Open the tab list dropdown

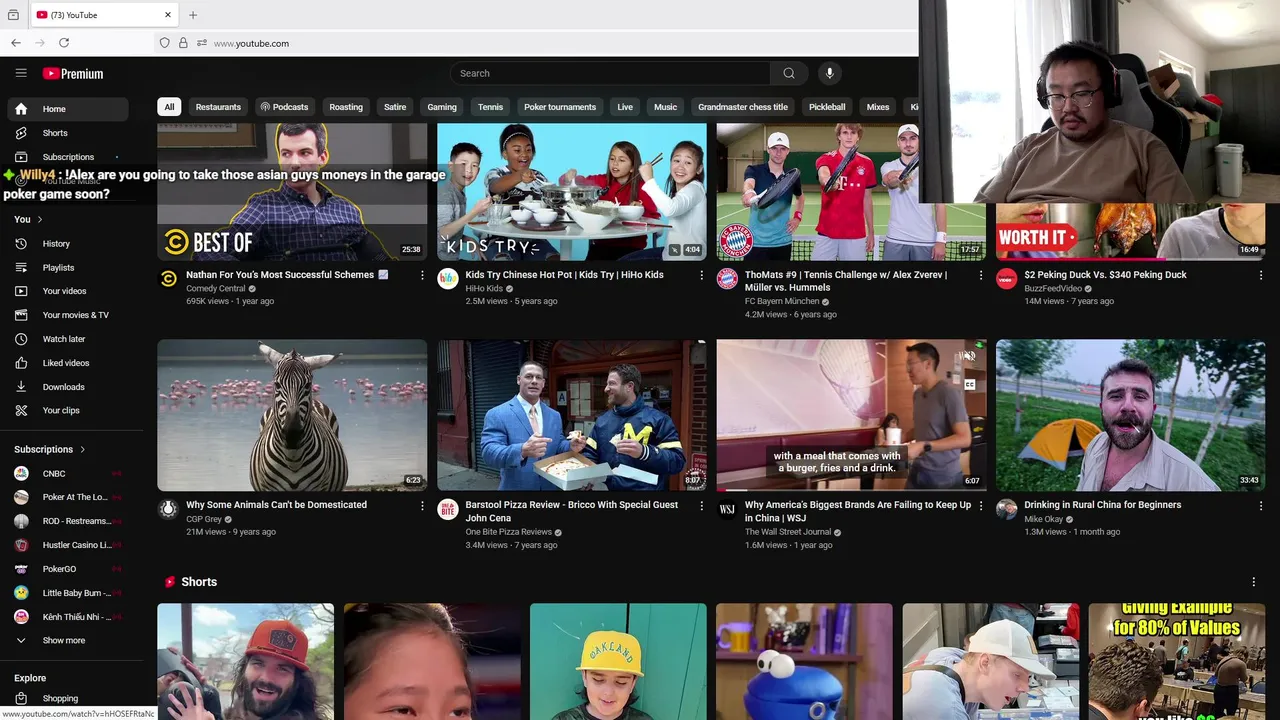point(13,15)
